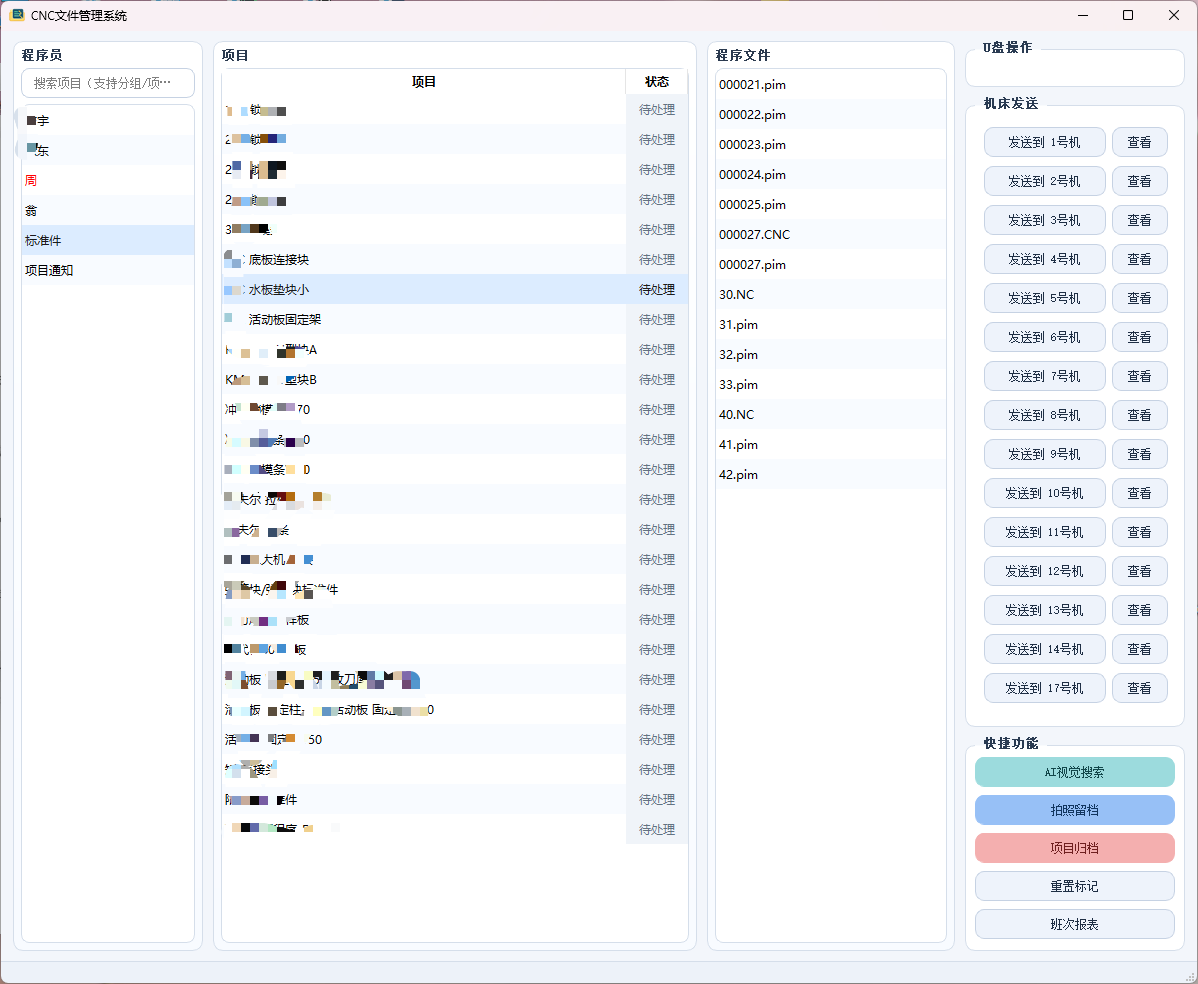Send program to machine 17号机

(x=1044, y=688)
